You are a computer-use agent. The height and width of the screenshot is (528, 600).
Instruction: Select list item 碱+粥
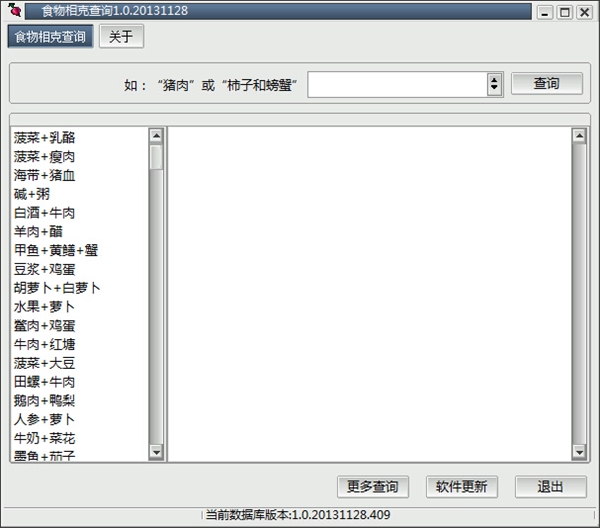click(x=32, y=194)
